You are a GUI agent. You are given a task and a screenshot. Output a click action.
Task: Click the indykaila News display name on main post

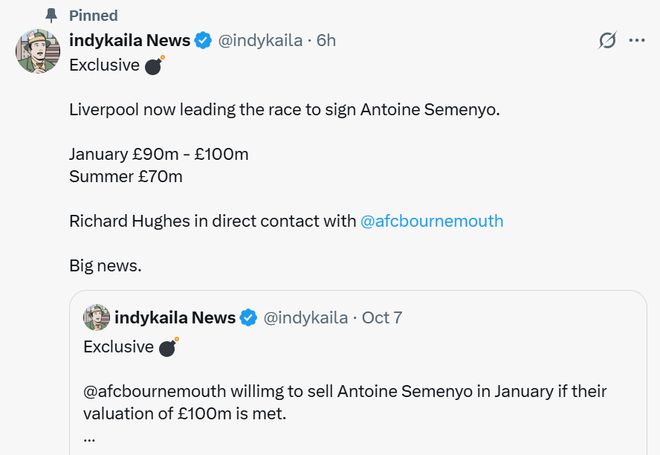coord(129,41)
